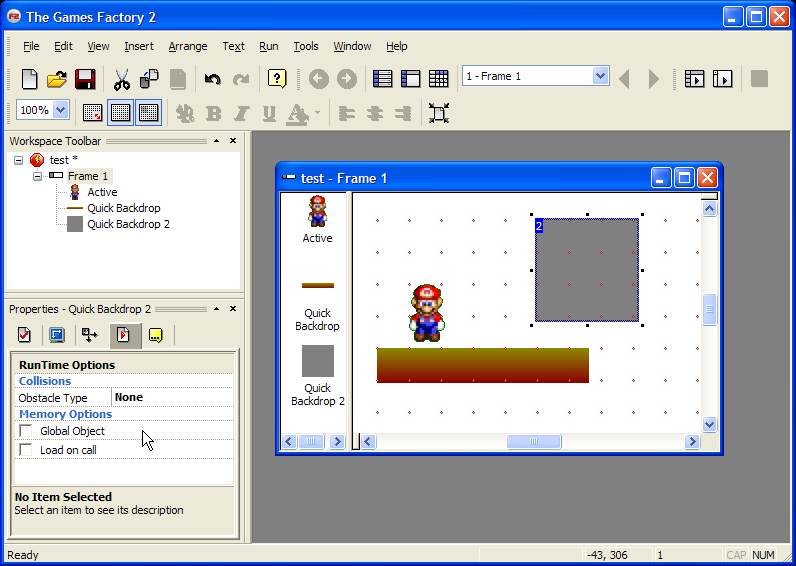Open a file with the folder icon
Screen dimensions: 796x566
click(57, 79)
